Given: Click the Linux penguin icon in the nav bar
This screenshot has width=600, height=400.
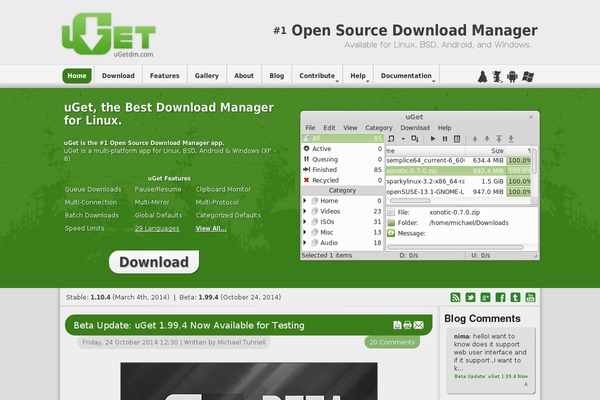Looking at the screenshot, I should click(x=483, y=77).
